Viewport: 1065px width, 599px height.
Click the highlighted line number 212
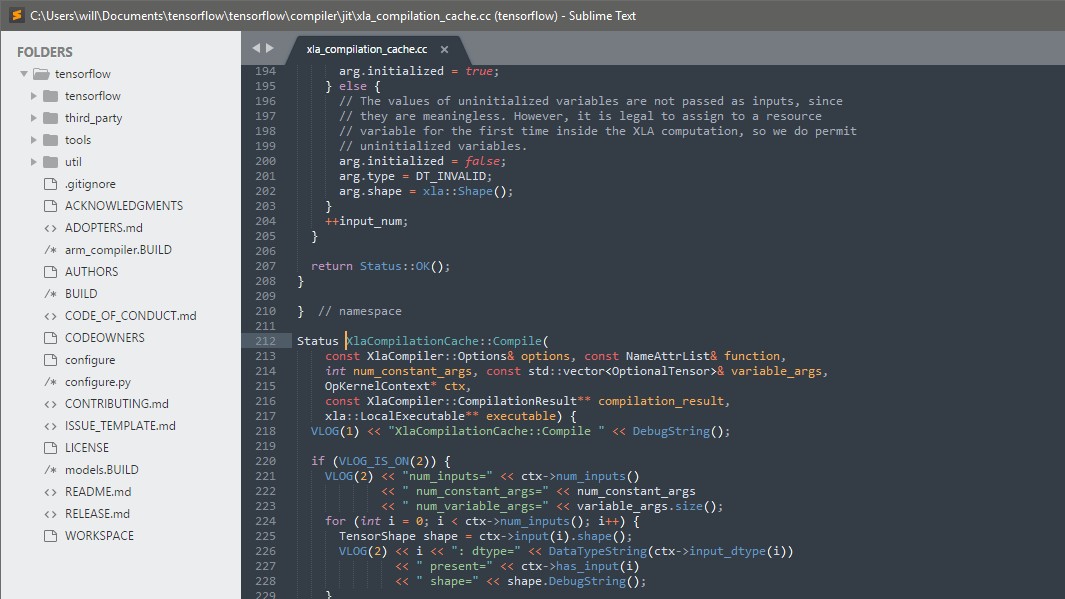(265, 340)
